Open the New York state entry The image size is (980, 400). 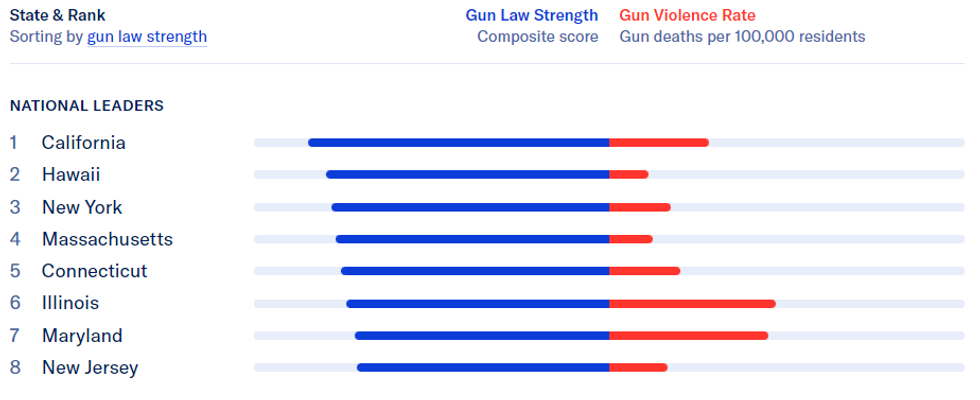tap(82, 207)
